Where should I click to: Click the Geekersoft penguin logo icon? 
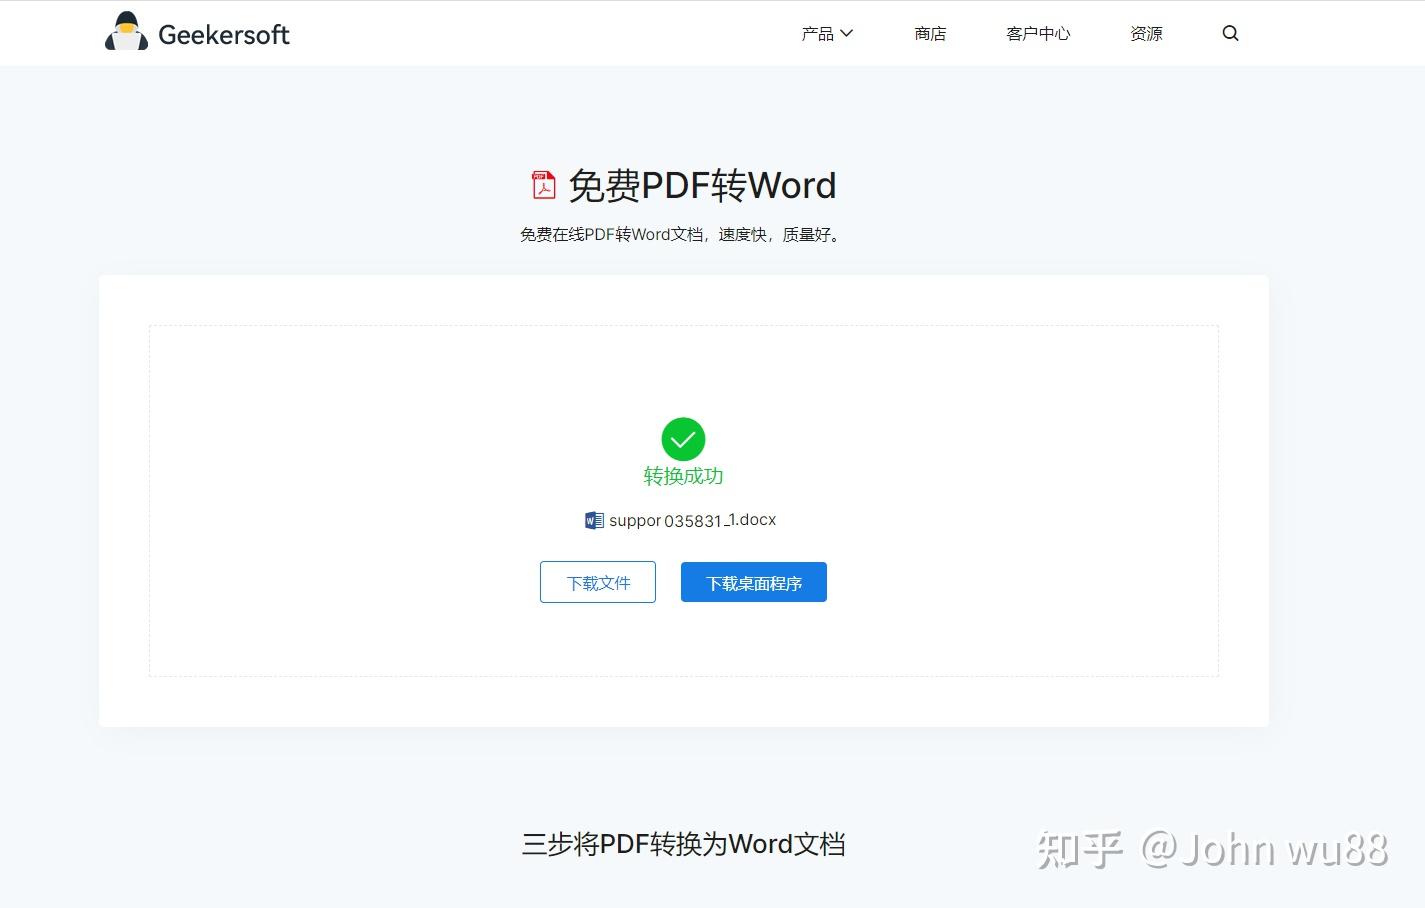point(126,32)
